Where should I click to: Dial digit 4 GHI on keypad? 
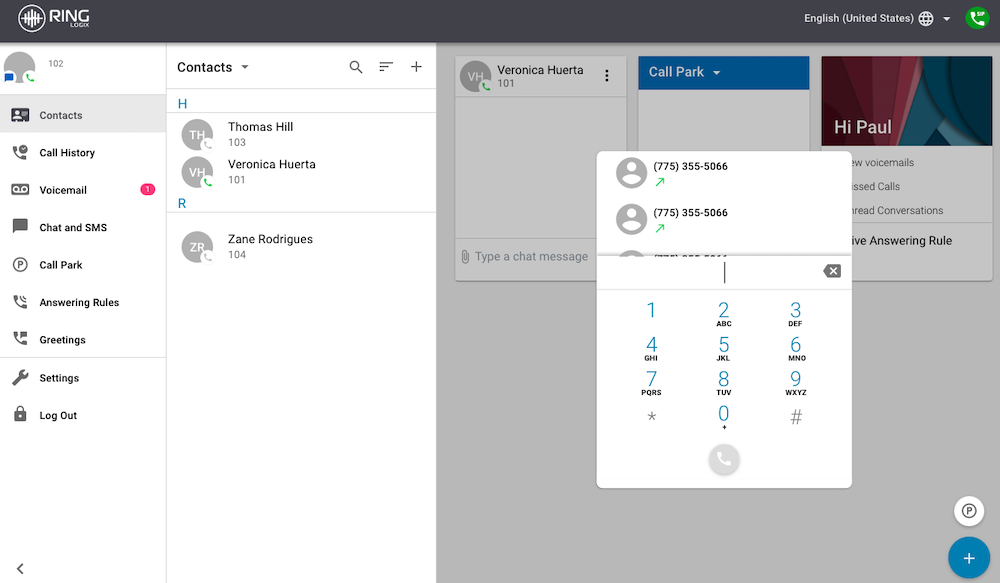point(651,348)
